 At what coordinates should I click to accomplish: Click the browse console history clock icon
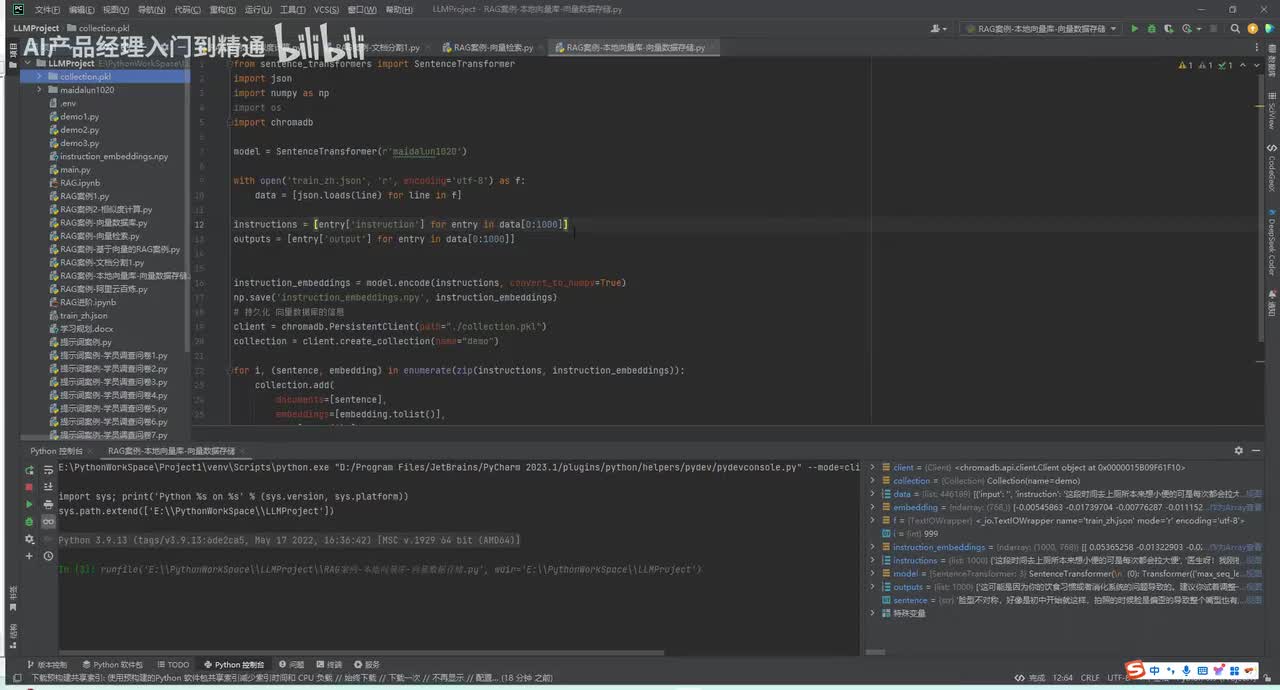[48, 556]
